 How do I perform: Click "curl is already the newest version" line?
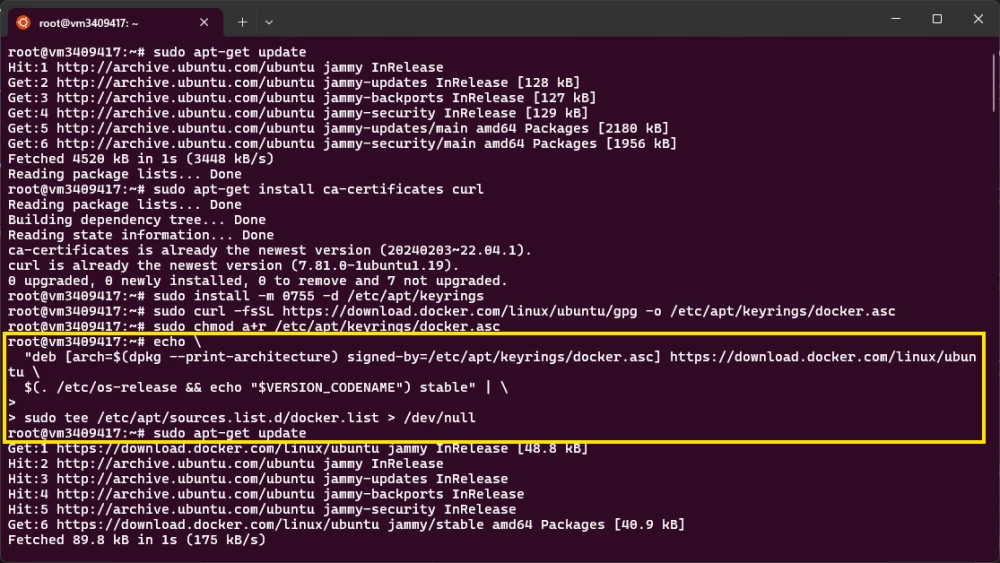(x=233, y=266)
